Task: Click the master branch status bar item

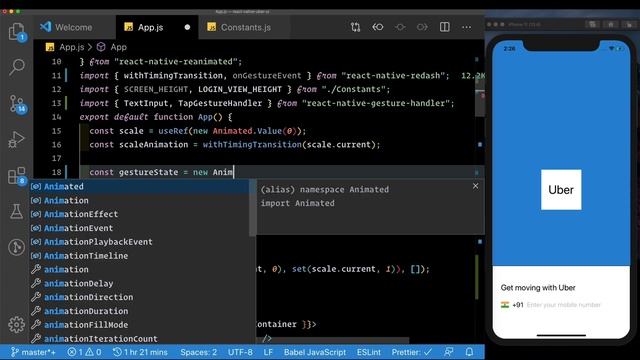Action: pyautogui.click(x=33, y=352)
